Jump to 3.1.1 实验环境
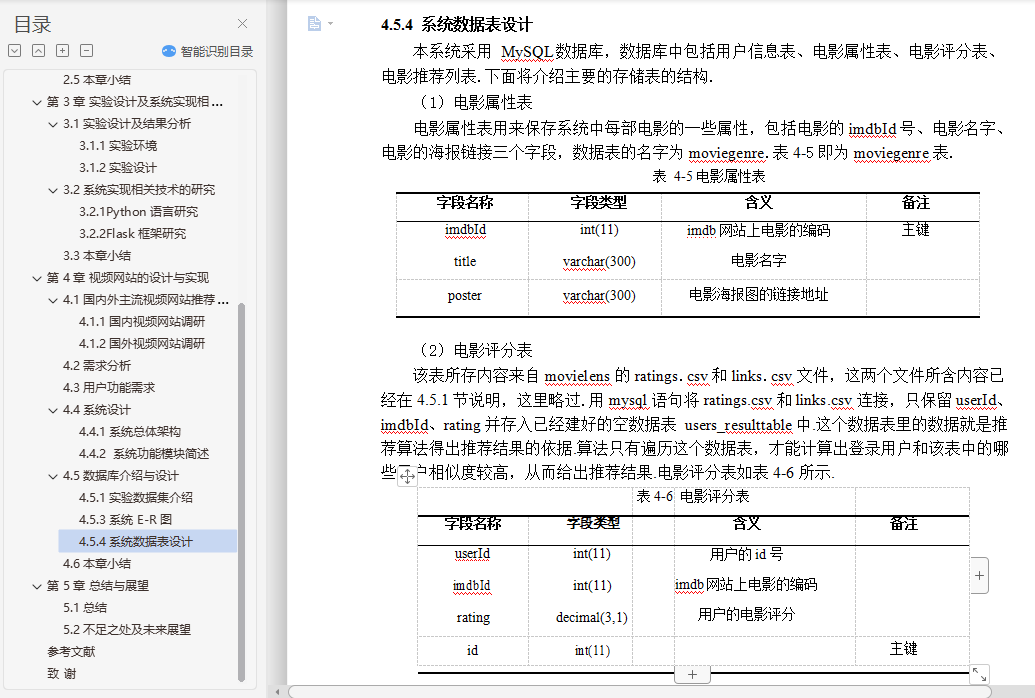Image resolution: width=1035 pixels, height=698 pixels. click(118, 146)
